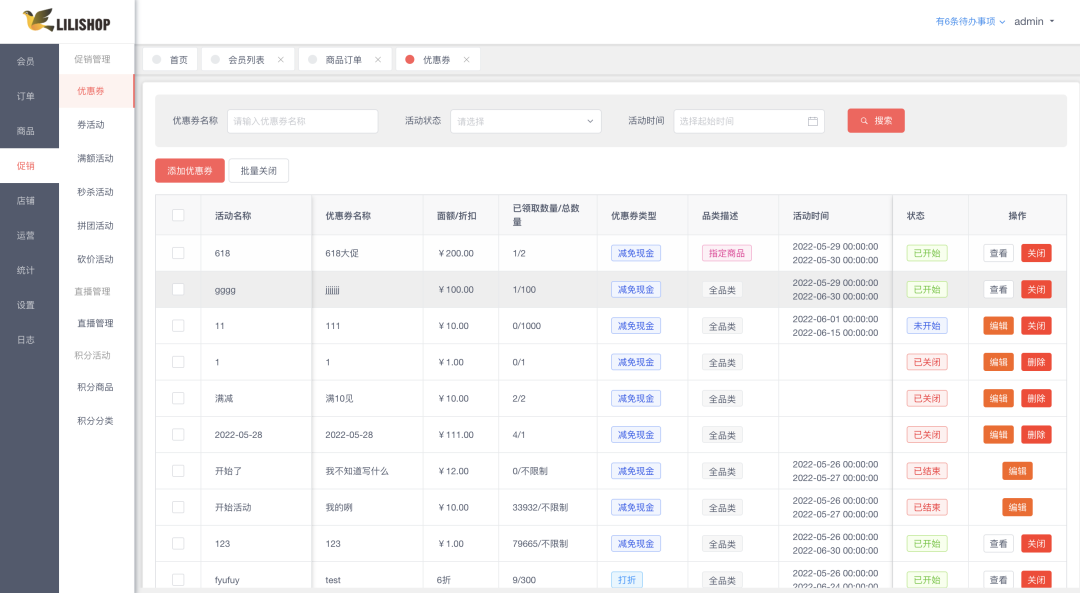This screenshot has width=1080, height=593.
Task: Go to 满额活动 submenu
Action: (x=96, y=158)
